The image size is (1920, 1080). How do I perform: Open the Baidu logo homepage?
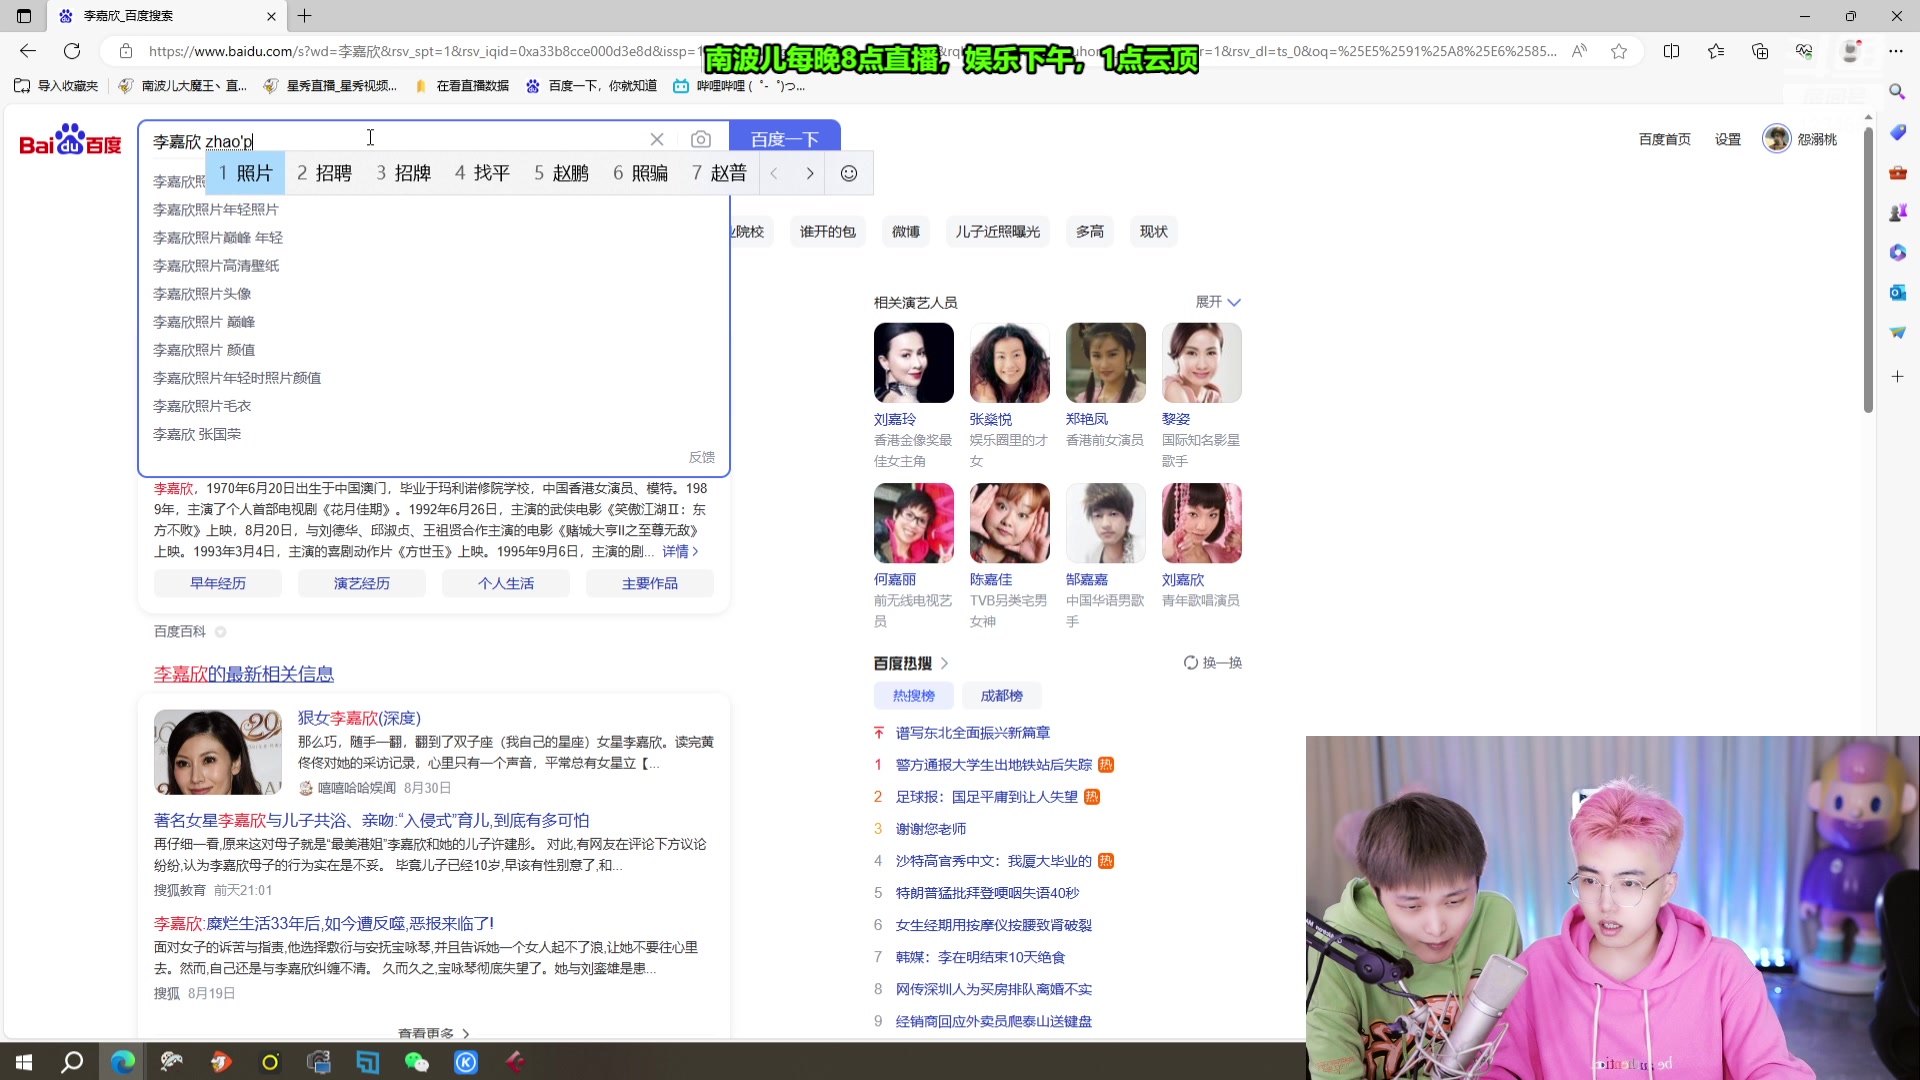point(70,140)
